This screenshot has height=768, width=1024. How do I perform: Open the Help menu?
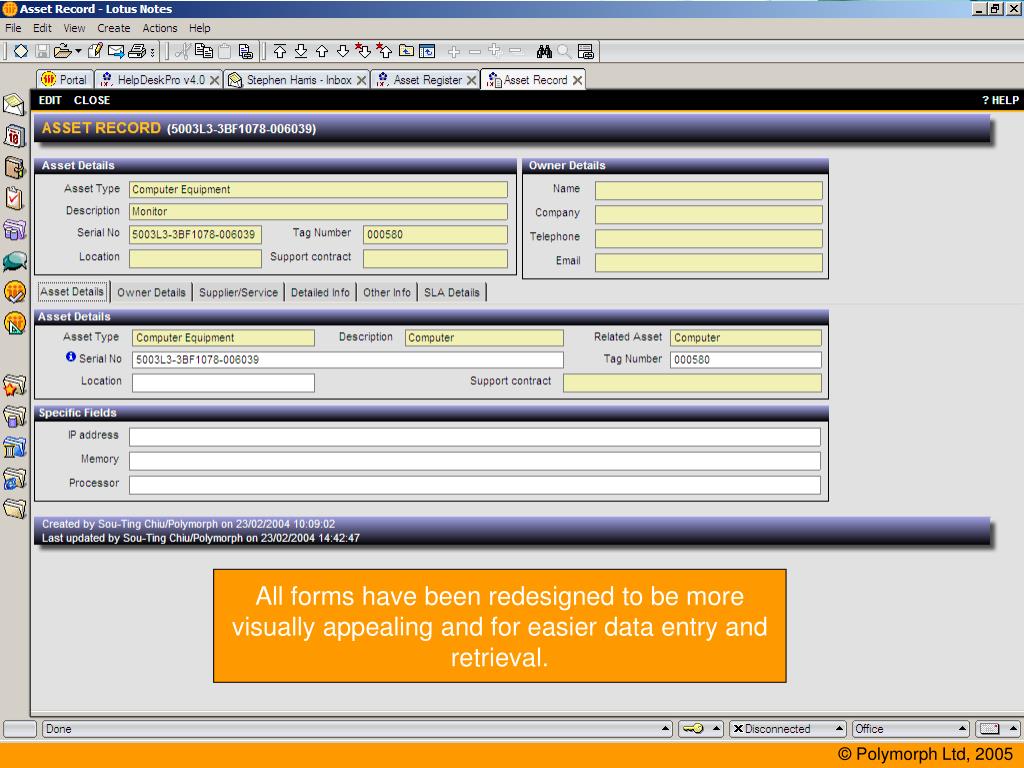(x=200, y=28)
